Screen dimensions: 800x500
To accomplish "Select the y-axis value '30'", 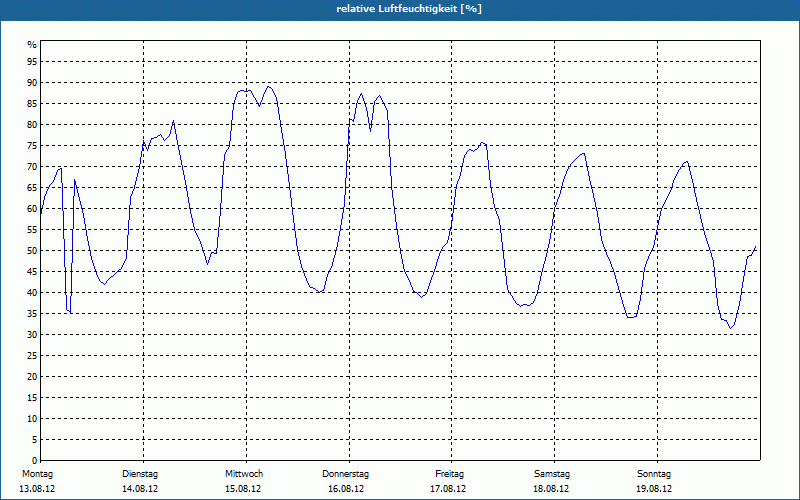I will pos(32,335).
